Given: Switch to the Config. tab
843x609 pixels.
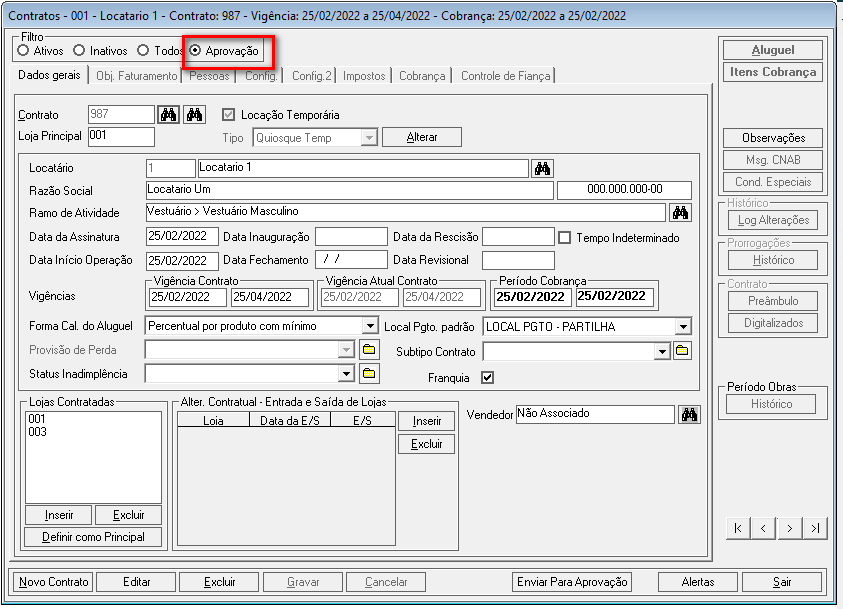Looking at the screenshot, I should click(x=261, y=76).
